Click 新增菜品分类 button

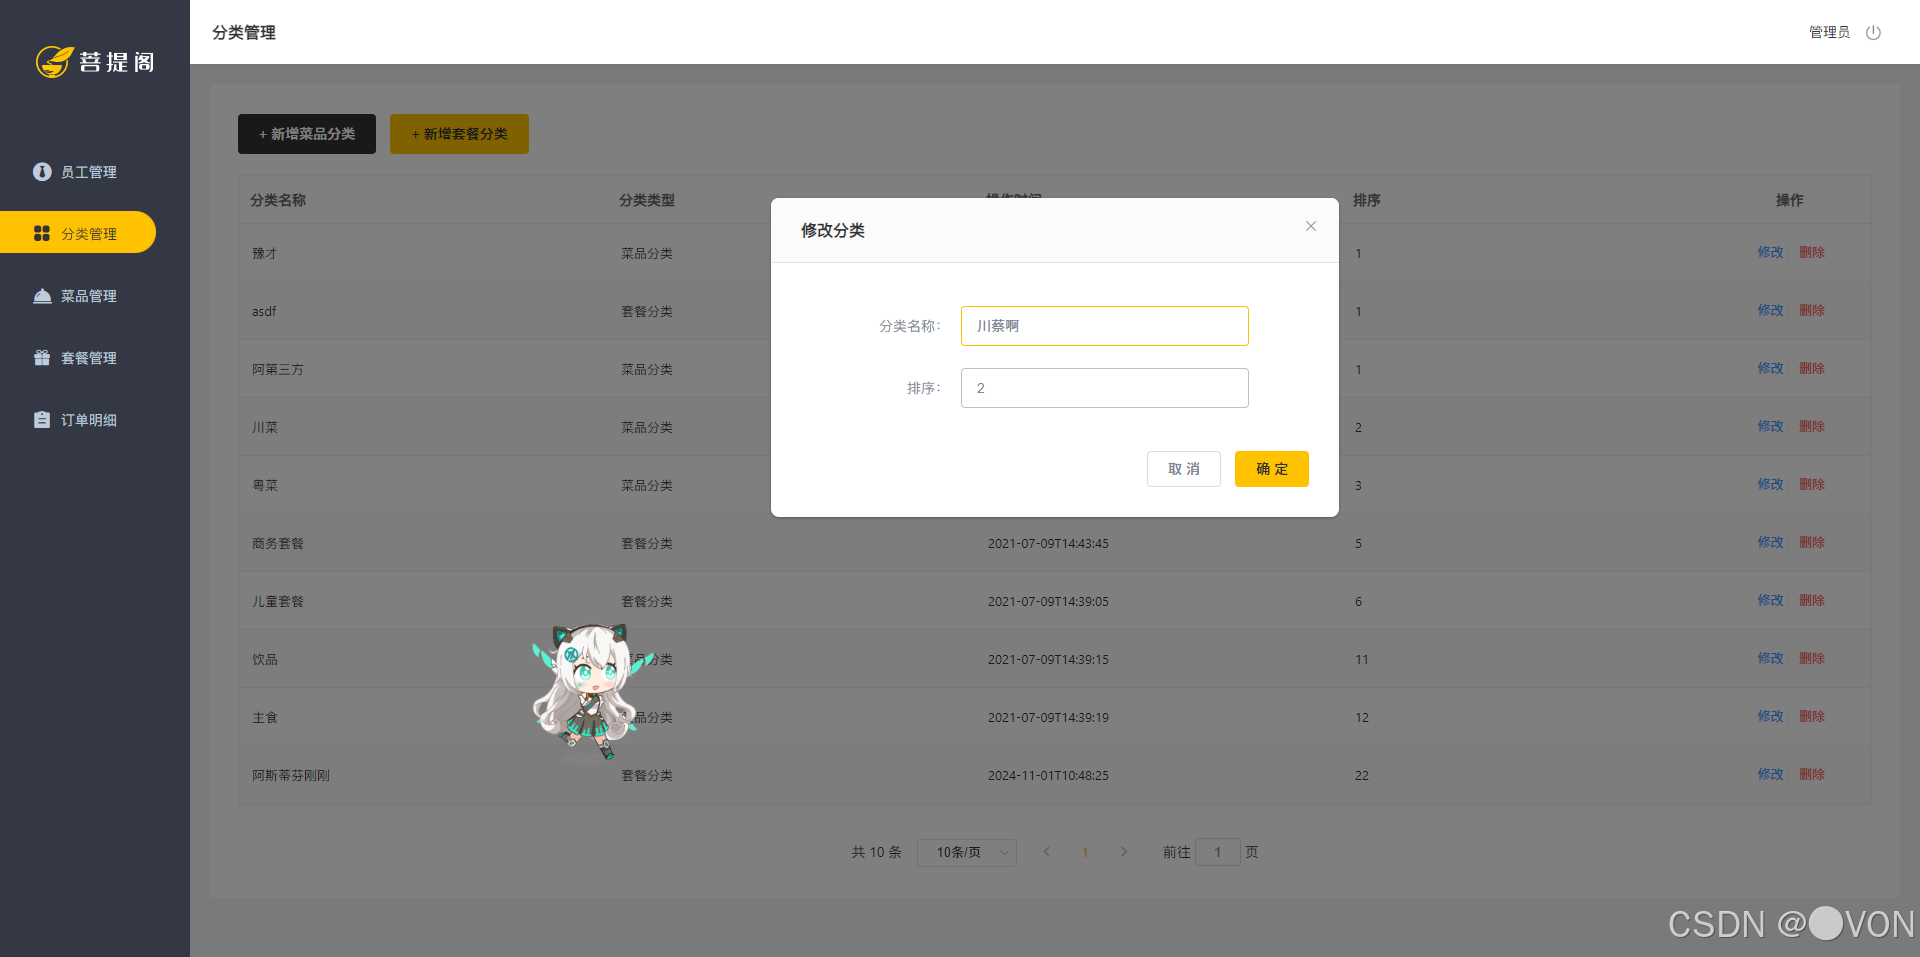(x=307, y=134)
